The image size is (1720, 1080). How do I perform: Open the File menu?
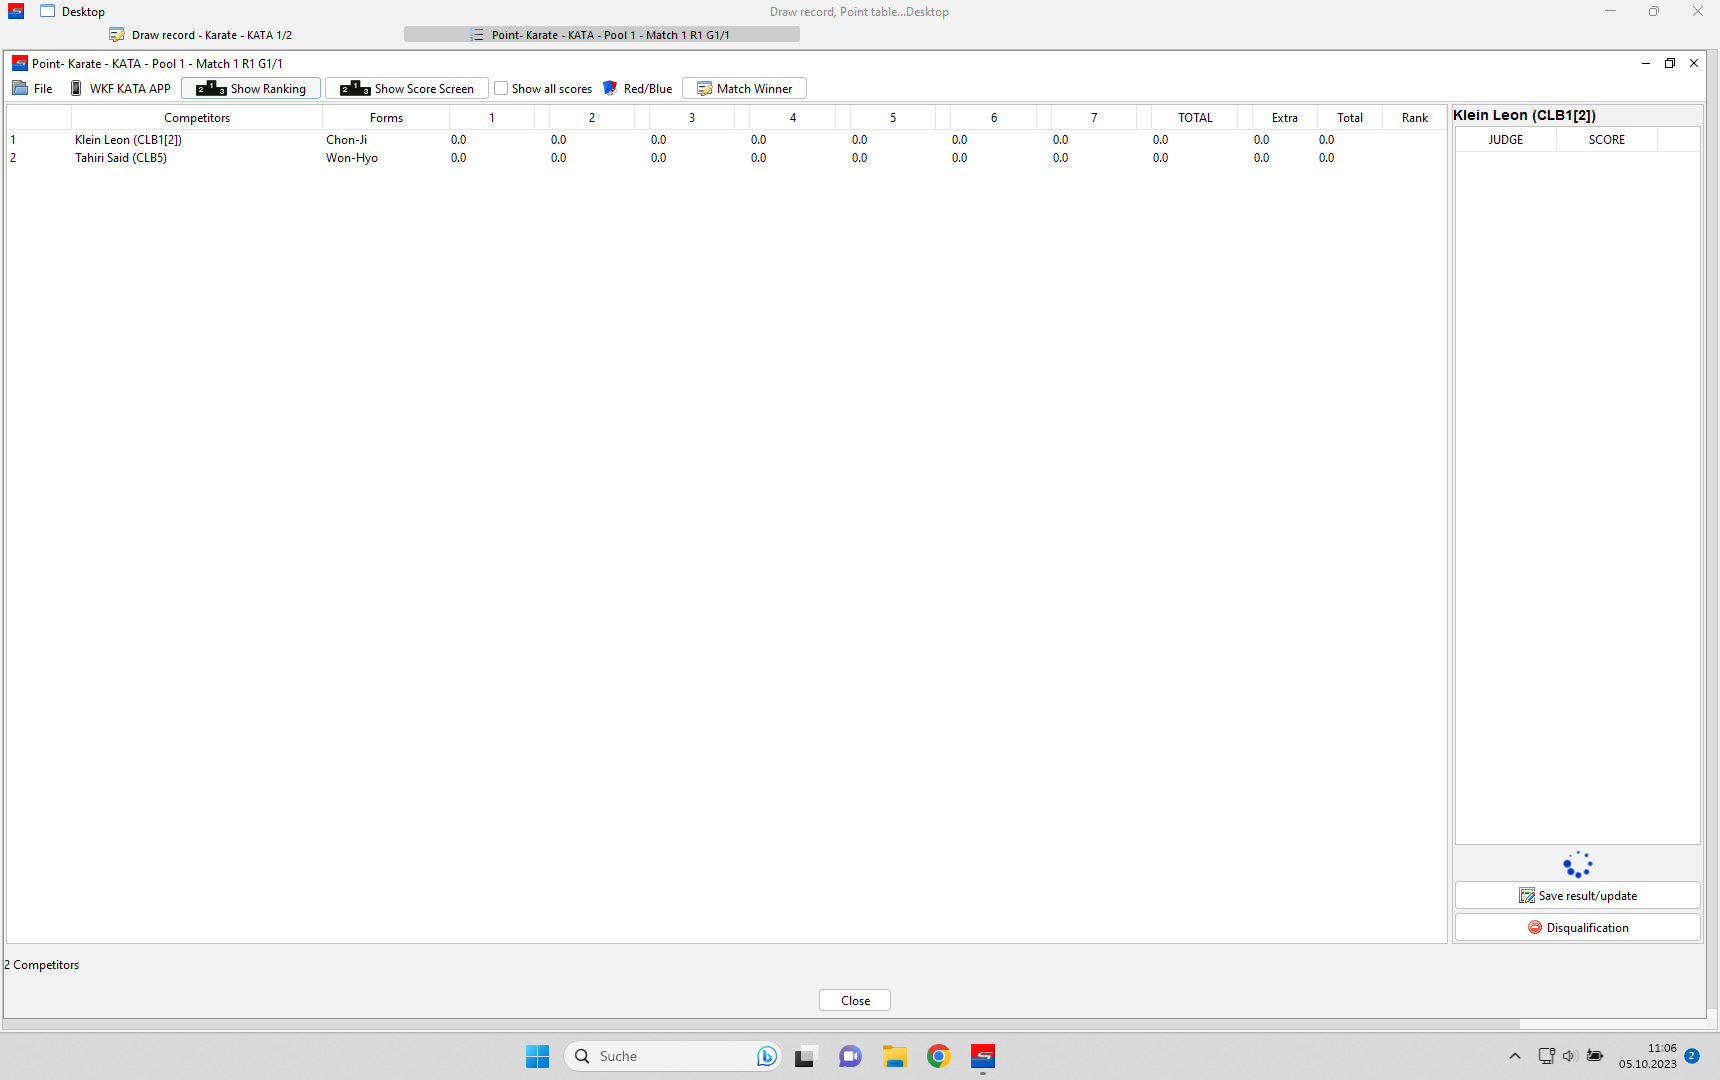pyautogui.click(x=33, y=89)
